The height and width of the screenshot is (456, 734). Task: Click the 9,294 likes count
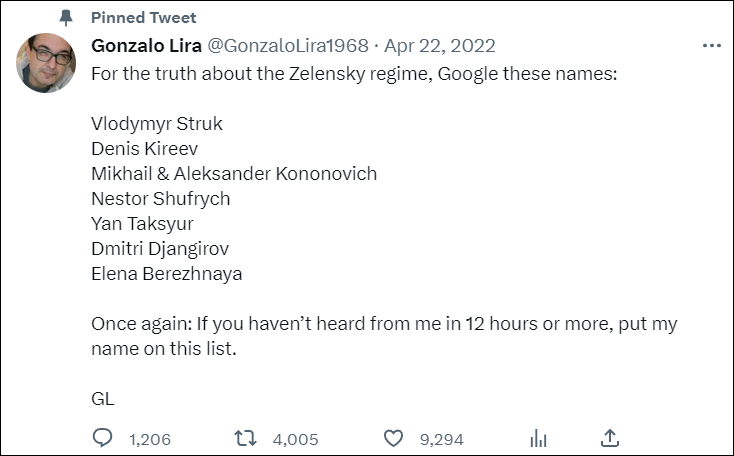pos(441,438)
